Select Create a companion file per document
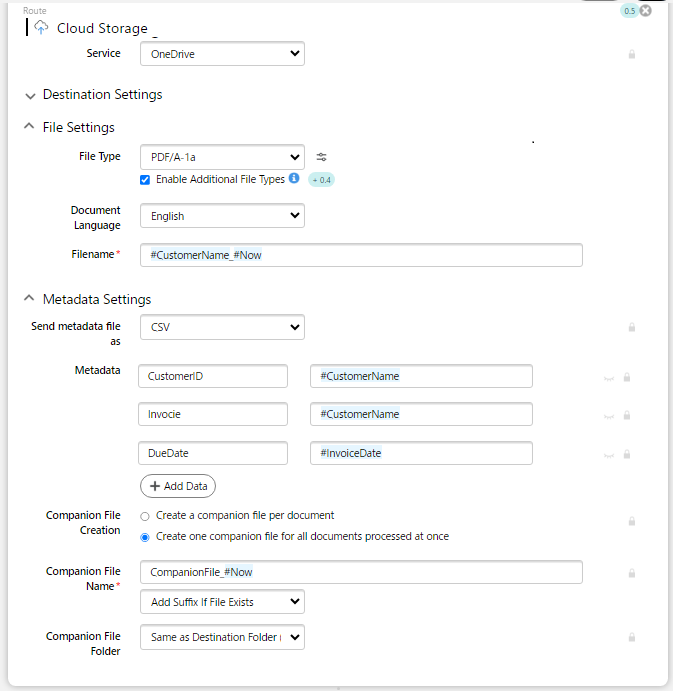The image size is (673, 691). [145, 516]
